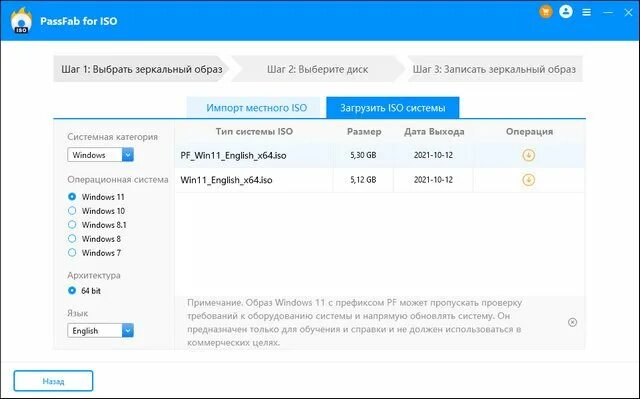Minimize the PassFab window
640x399 pixels.
[x=608, y=13]
